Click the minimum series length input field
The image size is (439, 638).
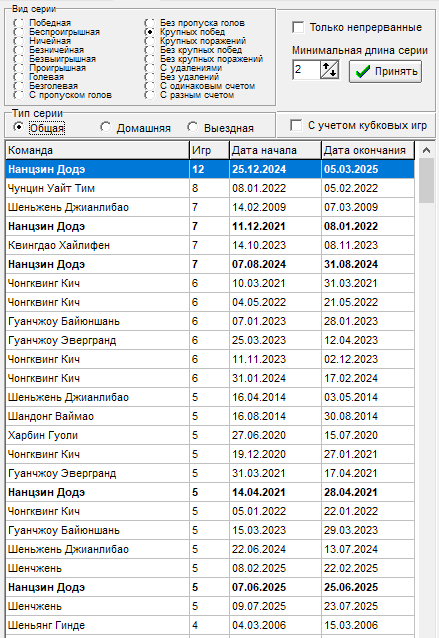click(x=306, y=70)
